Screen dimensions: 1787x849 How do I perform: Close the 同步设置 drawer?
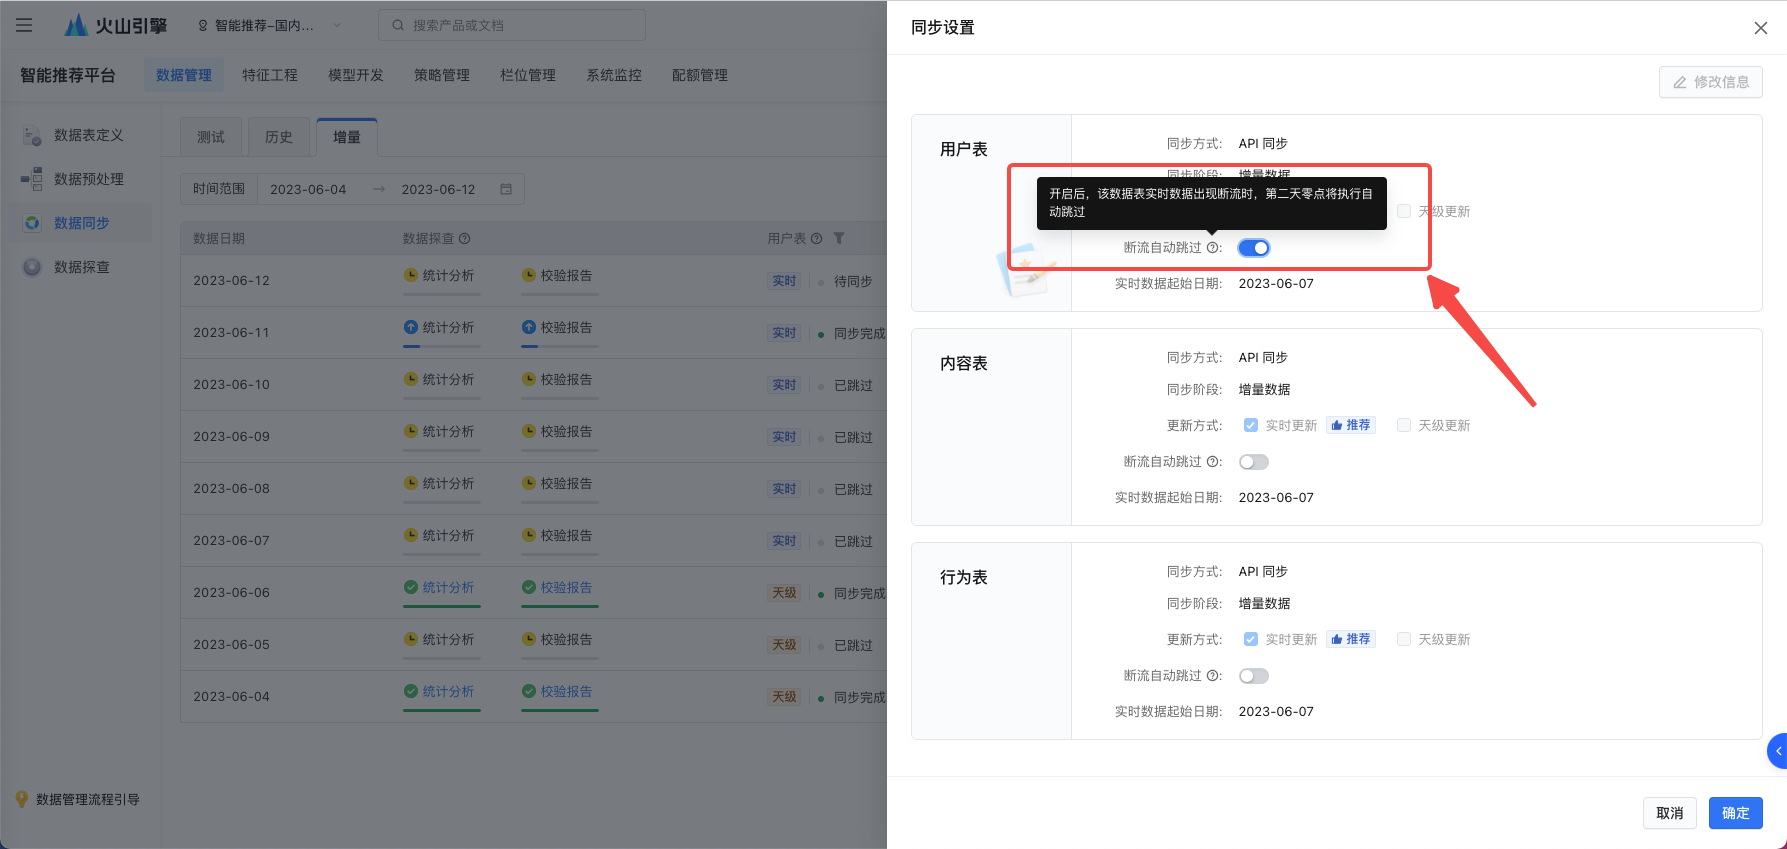[1761, 28]
